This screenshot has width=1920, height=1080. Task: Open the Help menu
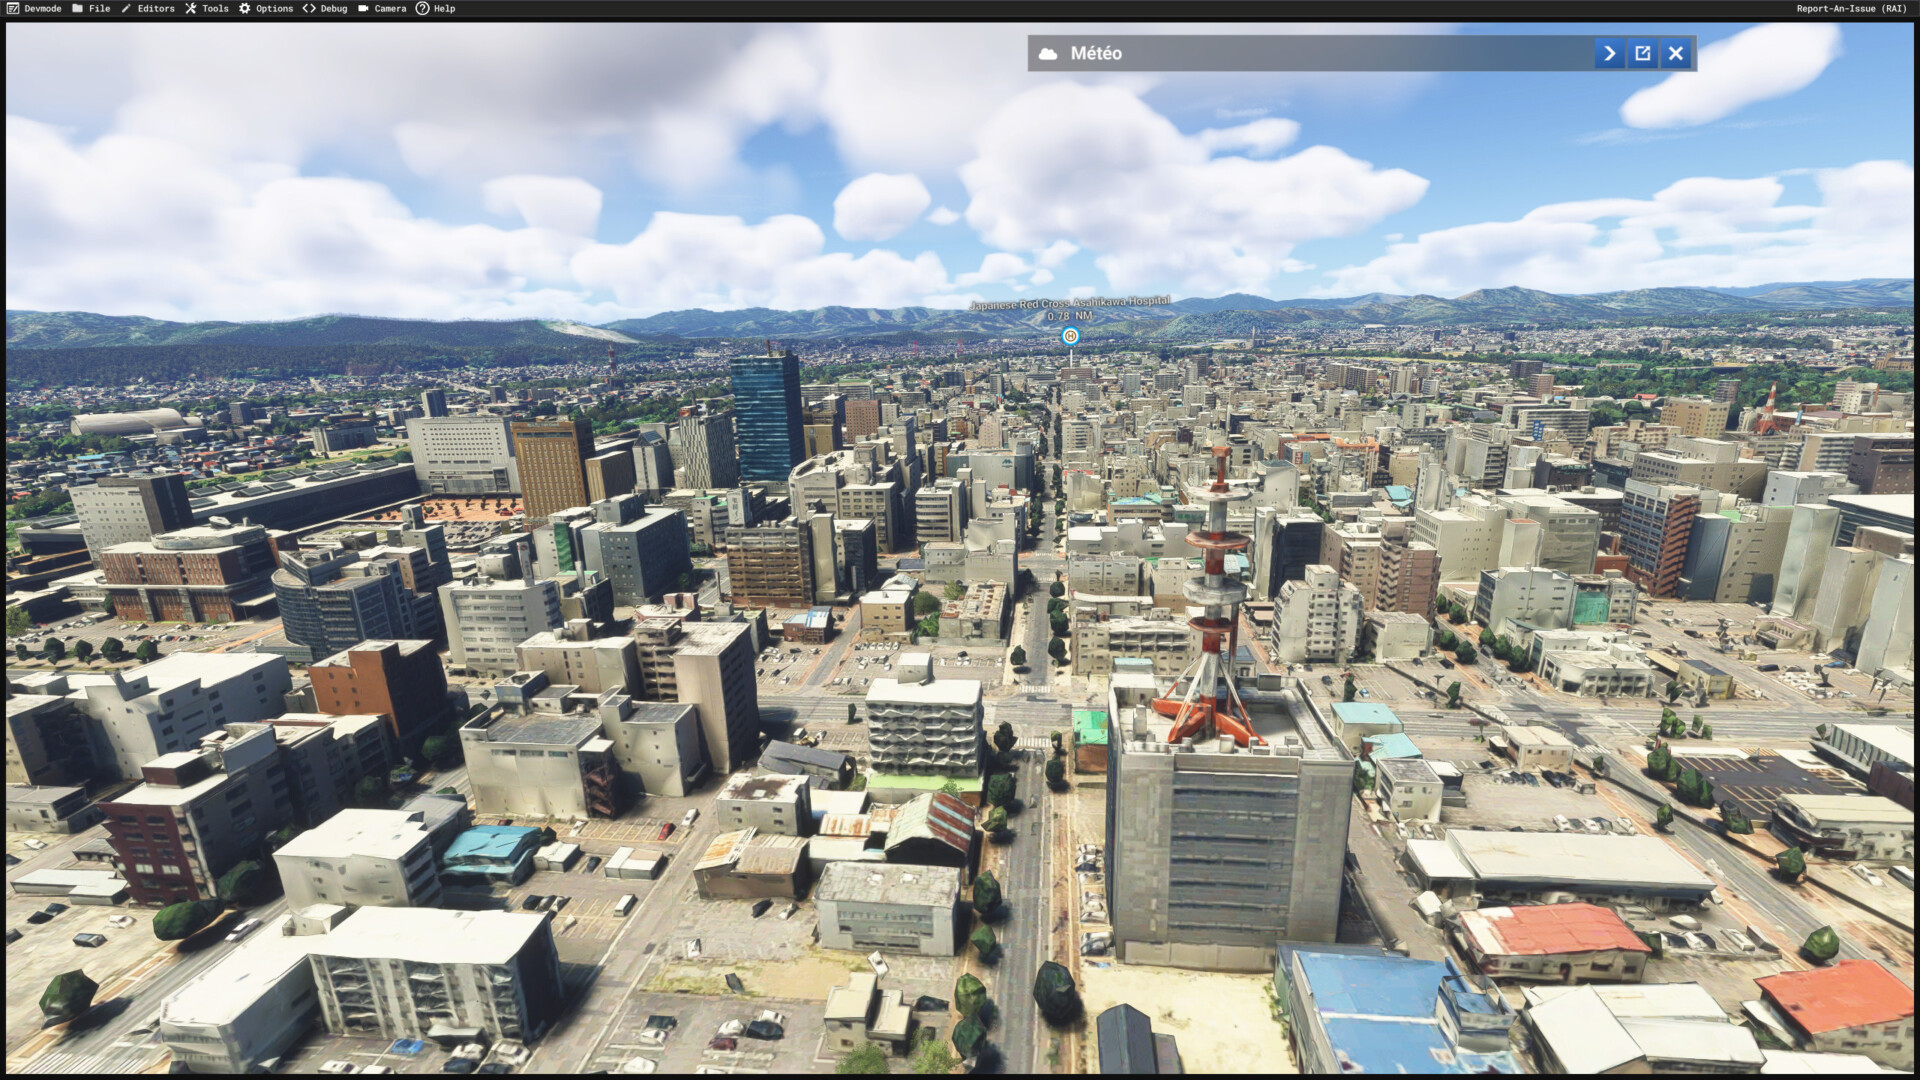444,8
